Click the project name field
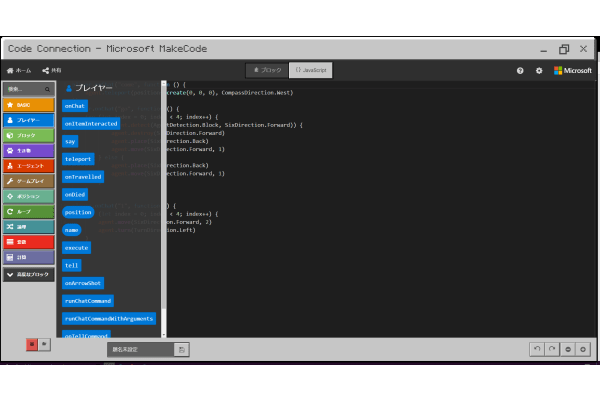The width and height of the screenshot is (600, 400). click(141, 349)
